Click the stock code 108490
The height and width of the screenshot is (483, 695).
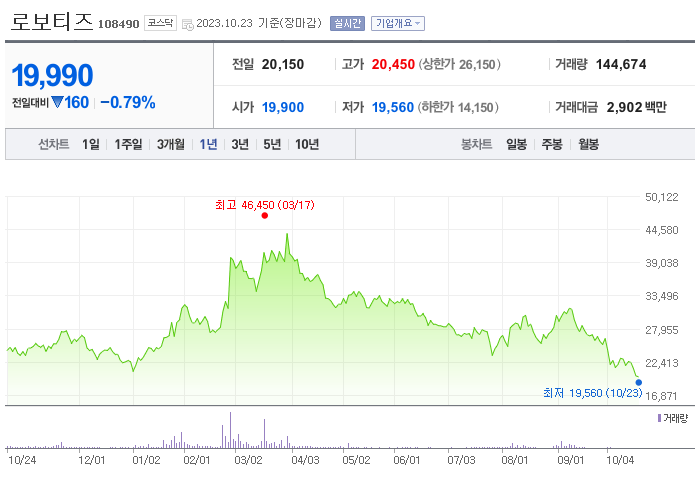pyautogui.click(x=118, y=24)
